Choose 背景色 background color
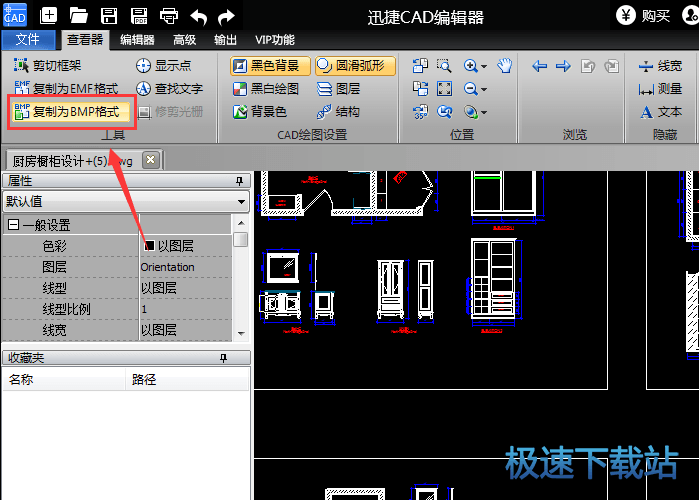This screenshot has height=500, width=699. (x=259, y=111)
